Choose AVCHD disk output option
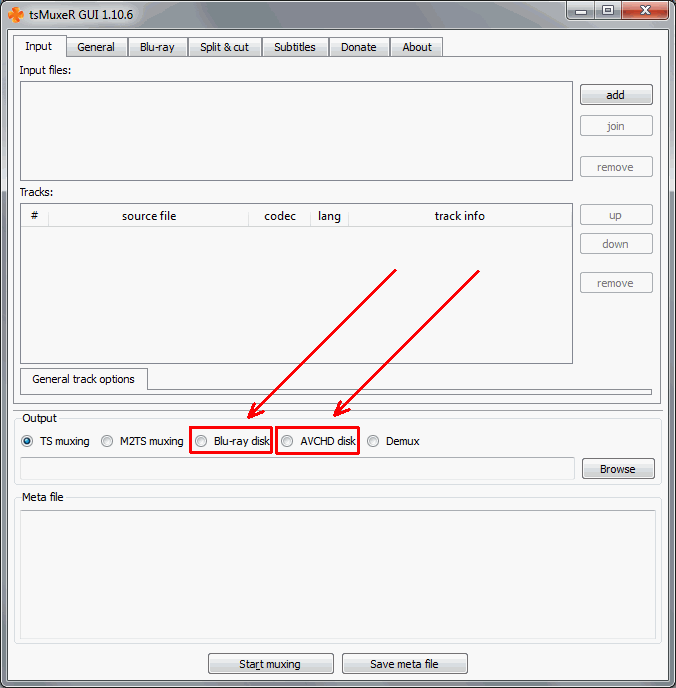 318,441
